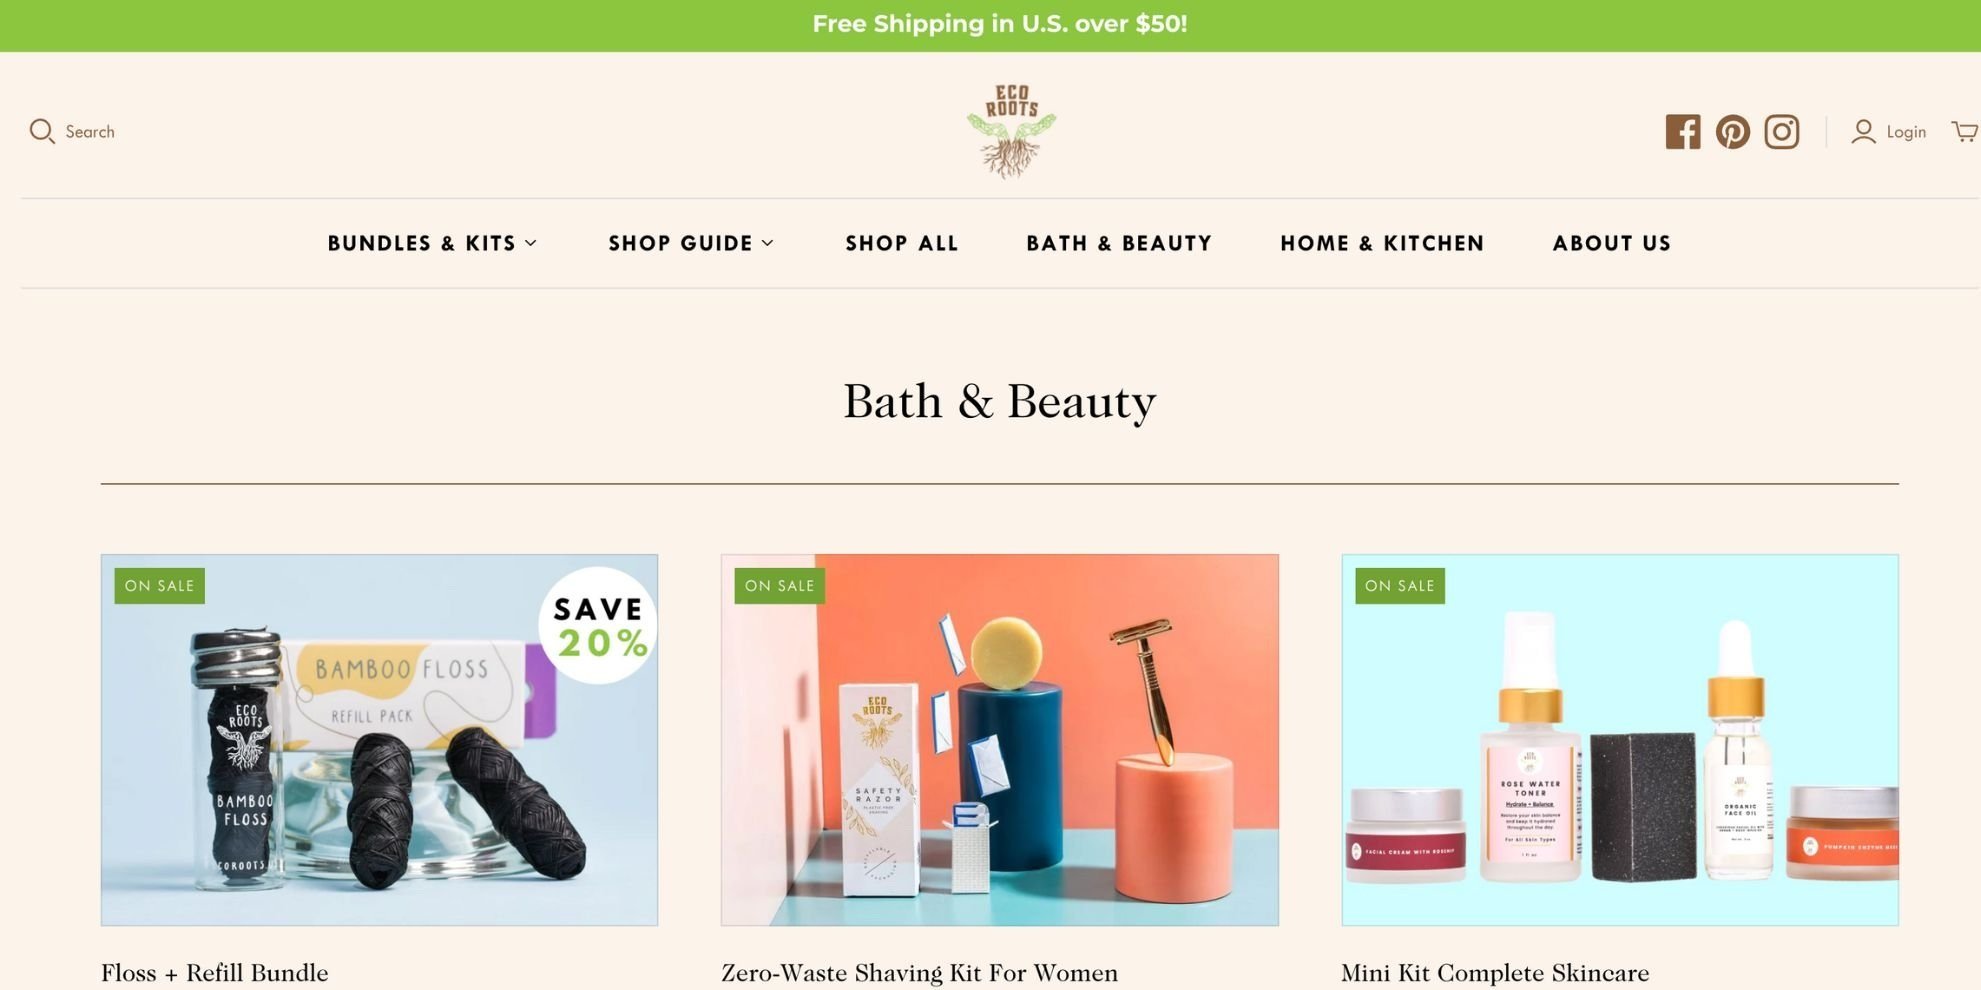Open the Instagram icon link
The width and height of the screenshot is (1981, 990).
1782,132
